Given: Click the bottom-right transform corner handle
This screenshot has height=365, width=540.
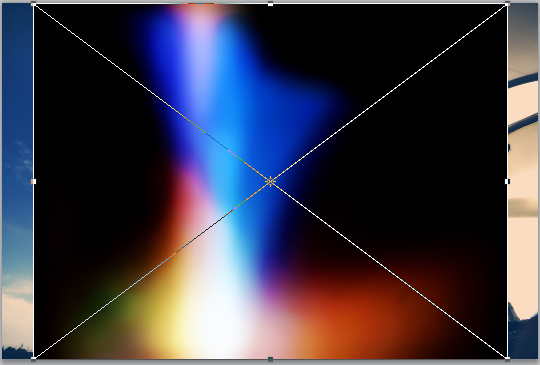Looking at the screenshot, I should (507, 359).
